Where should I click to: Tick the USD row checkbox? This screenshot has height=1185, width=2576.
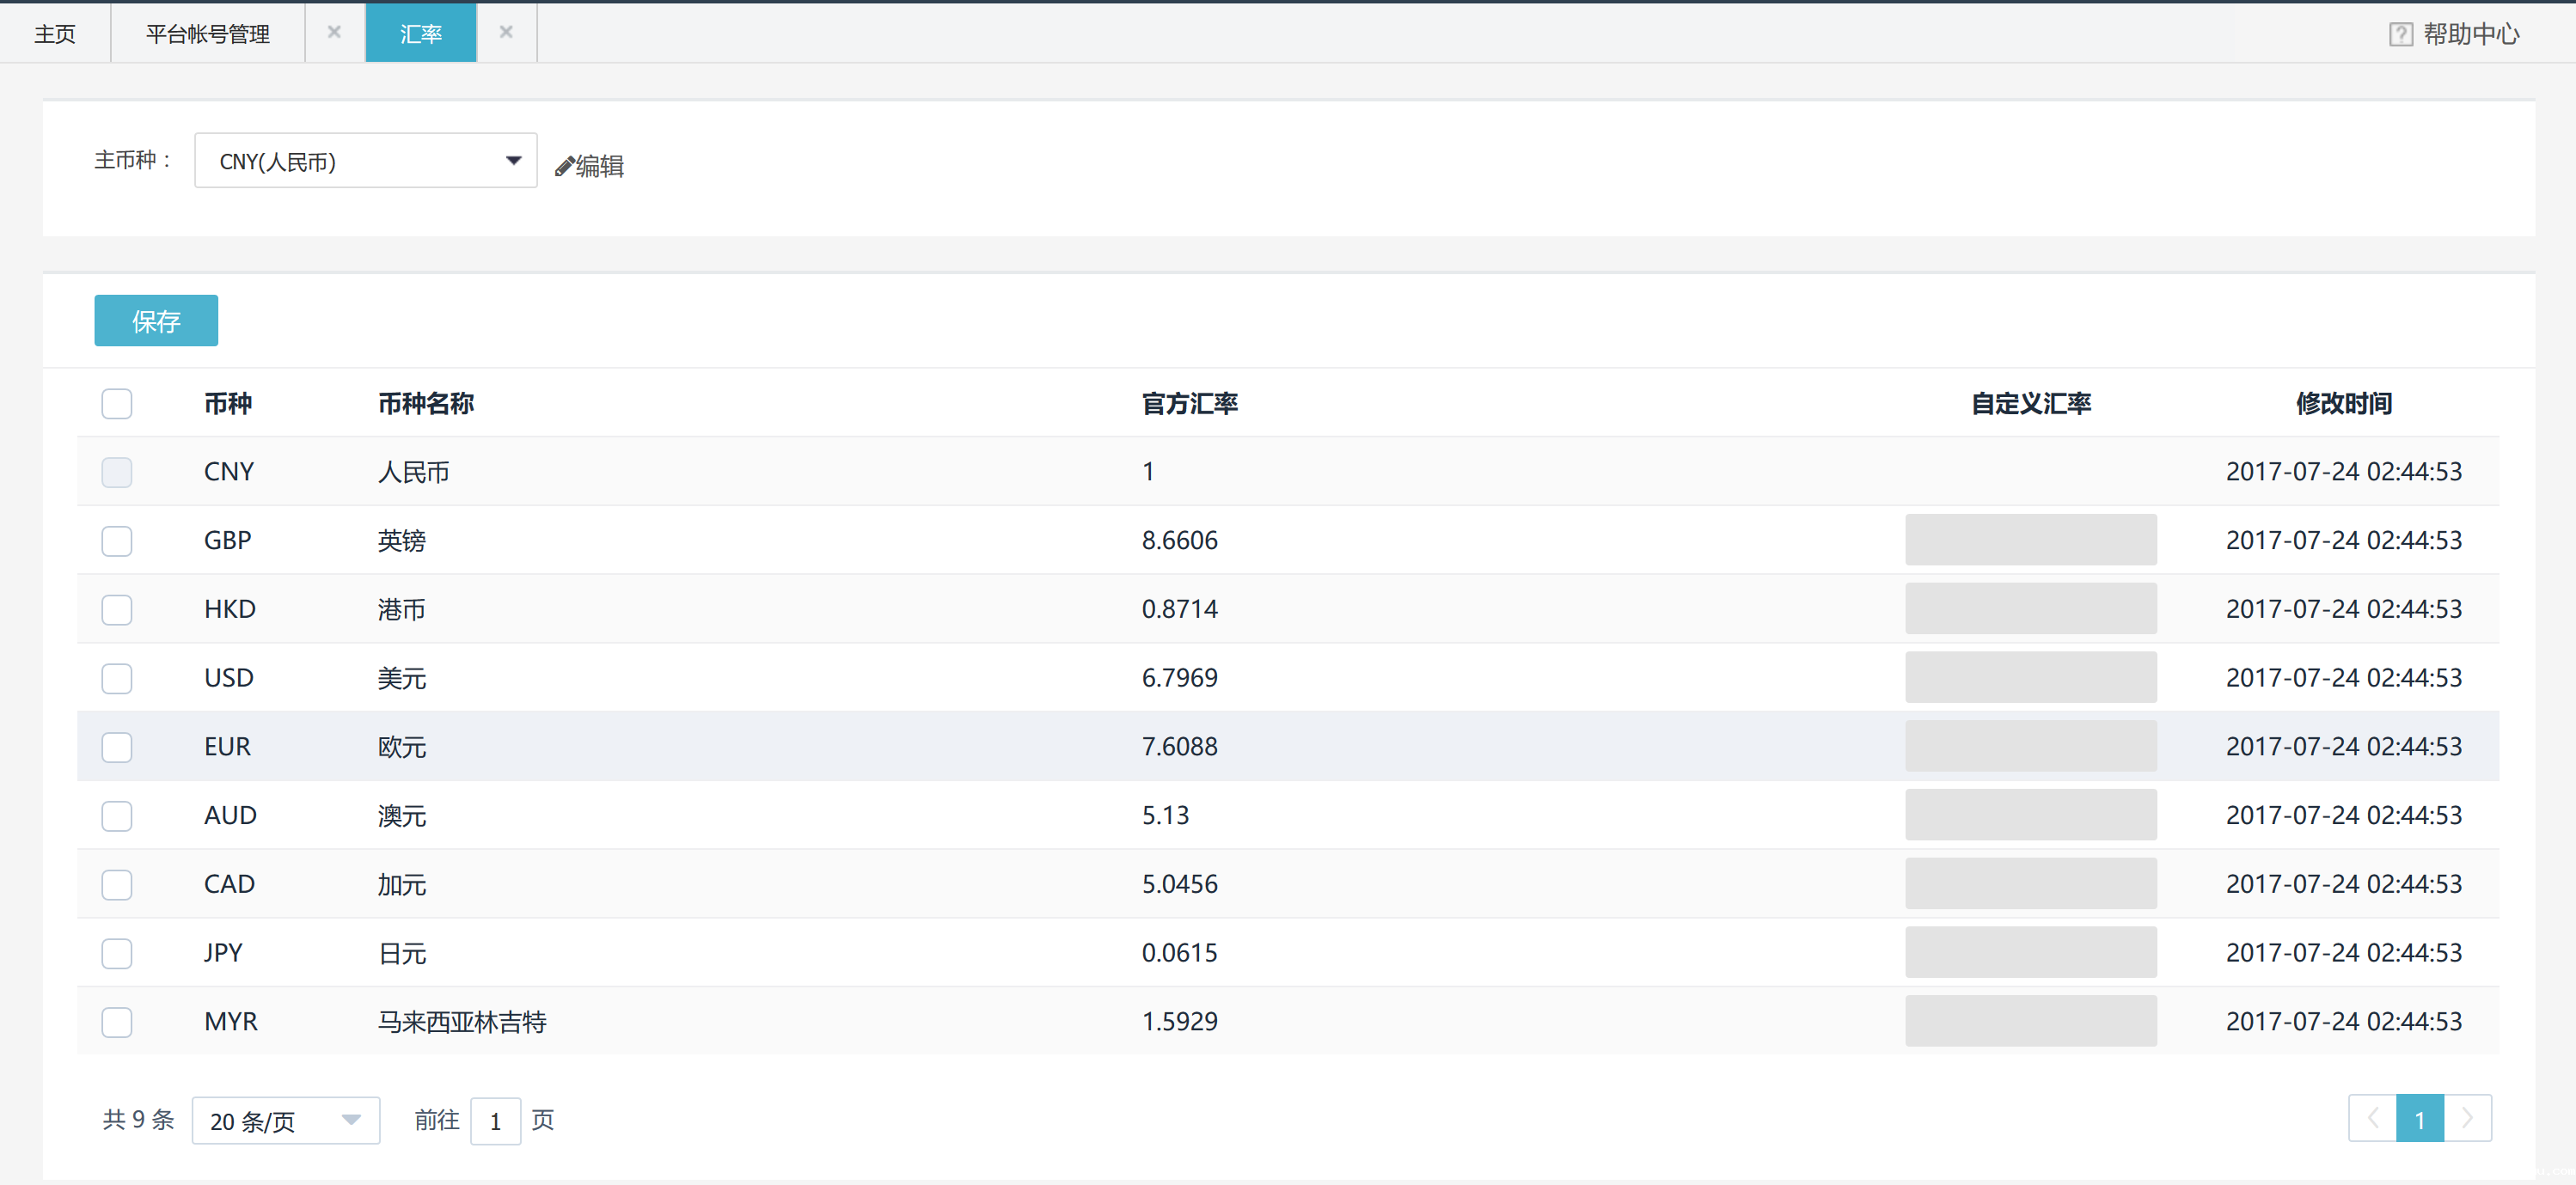tap(117, 679)
